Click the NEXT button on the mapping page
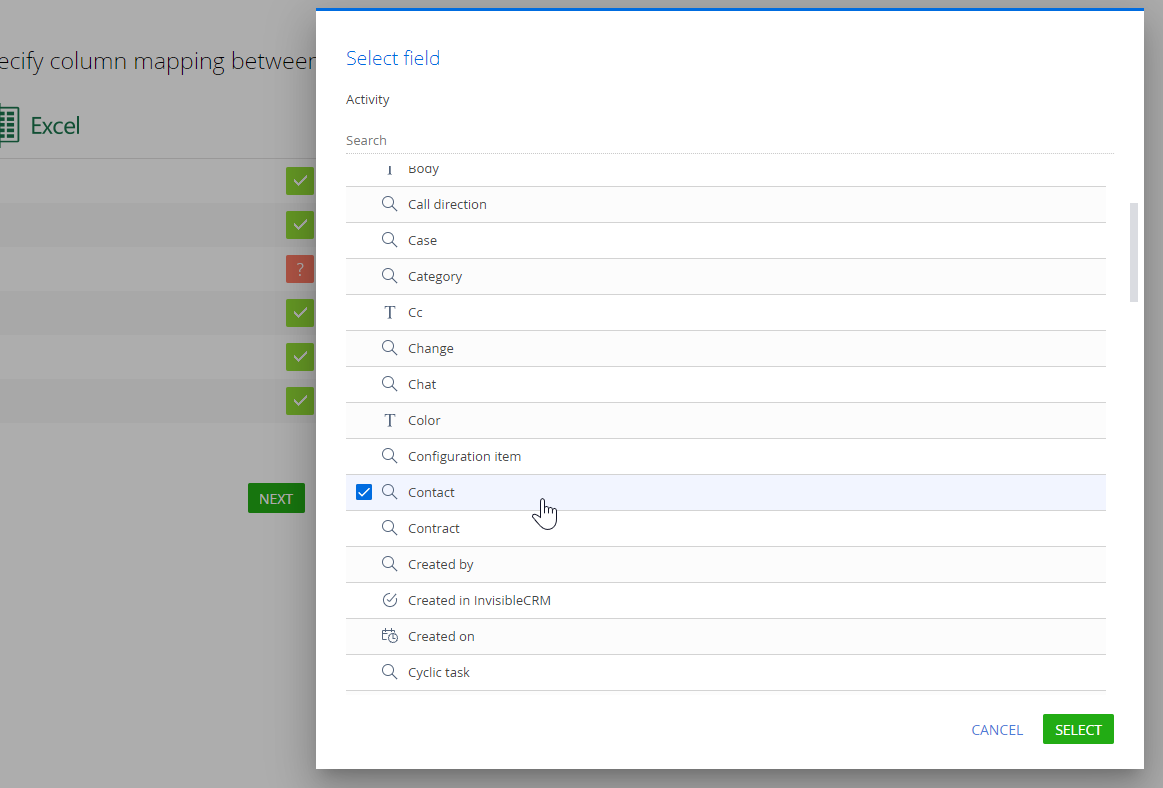 pyautogui.click(x=276, y=499)
